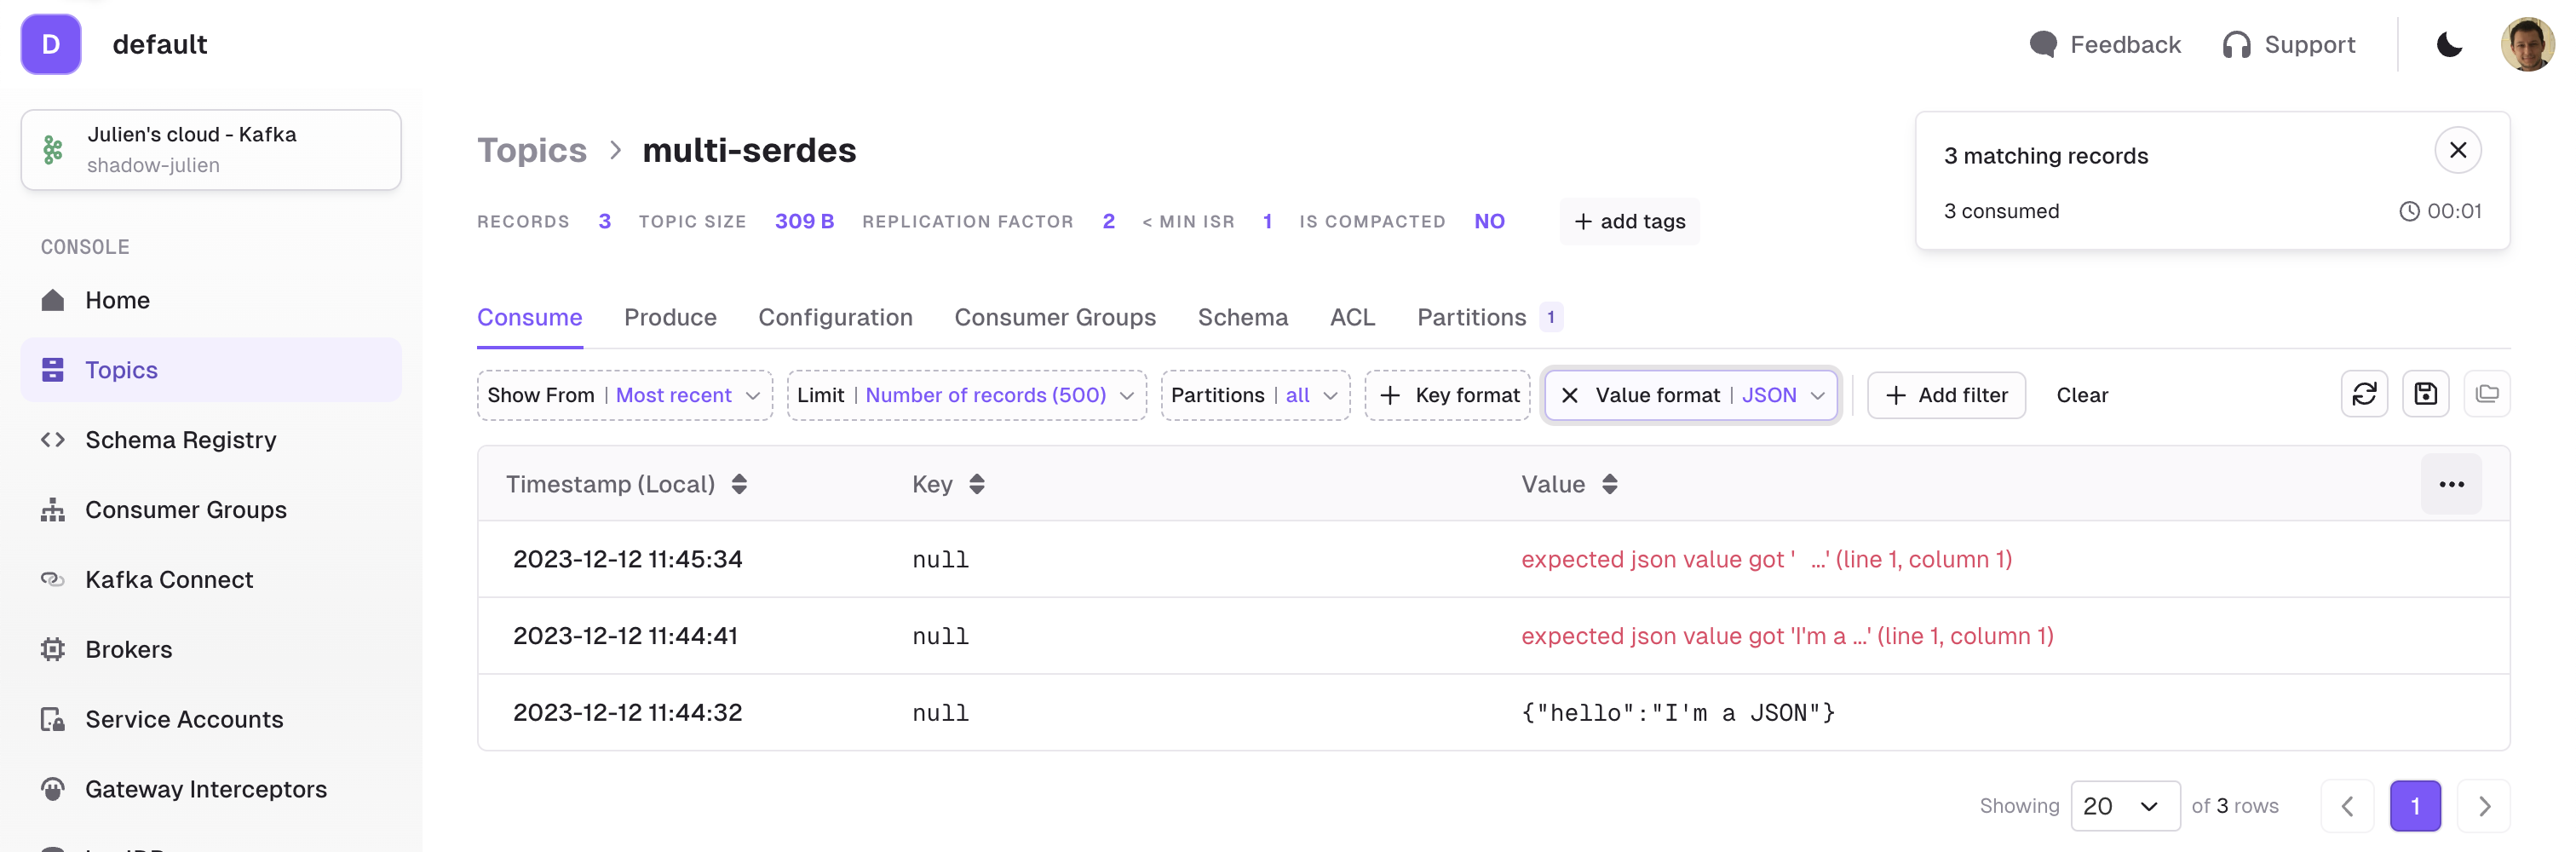Click the error value 'I'm a ...' message
The height and width of the screenshot is (852, 2576).
point(1787,637)
